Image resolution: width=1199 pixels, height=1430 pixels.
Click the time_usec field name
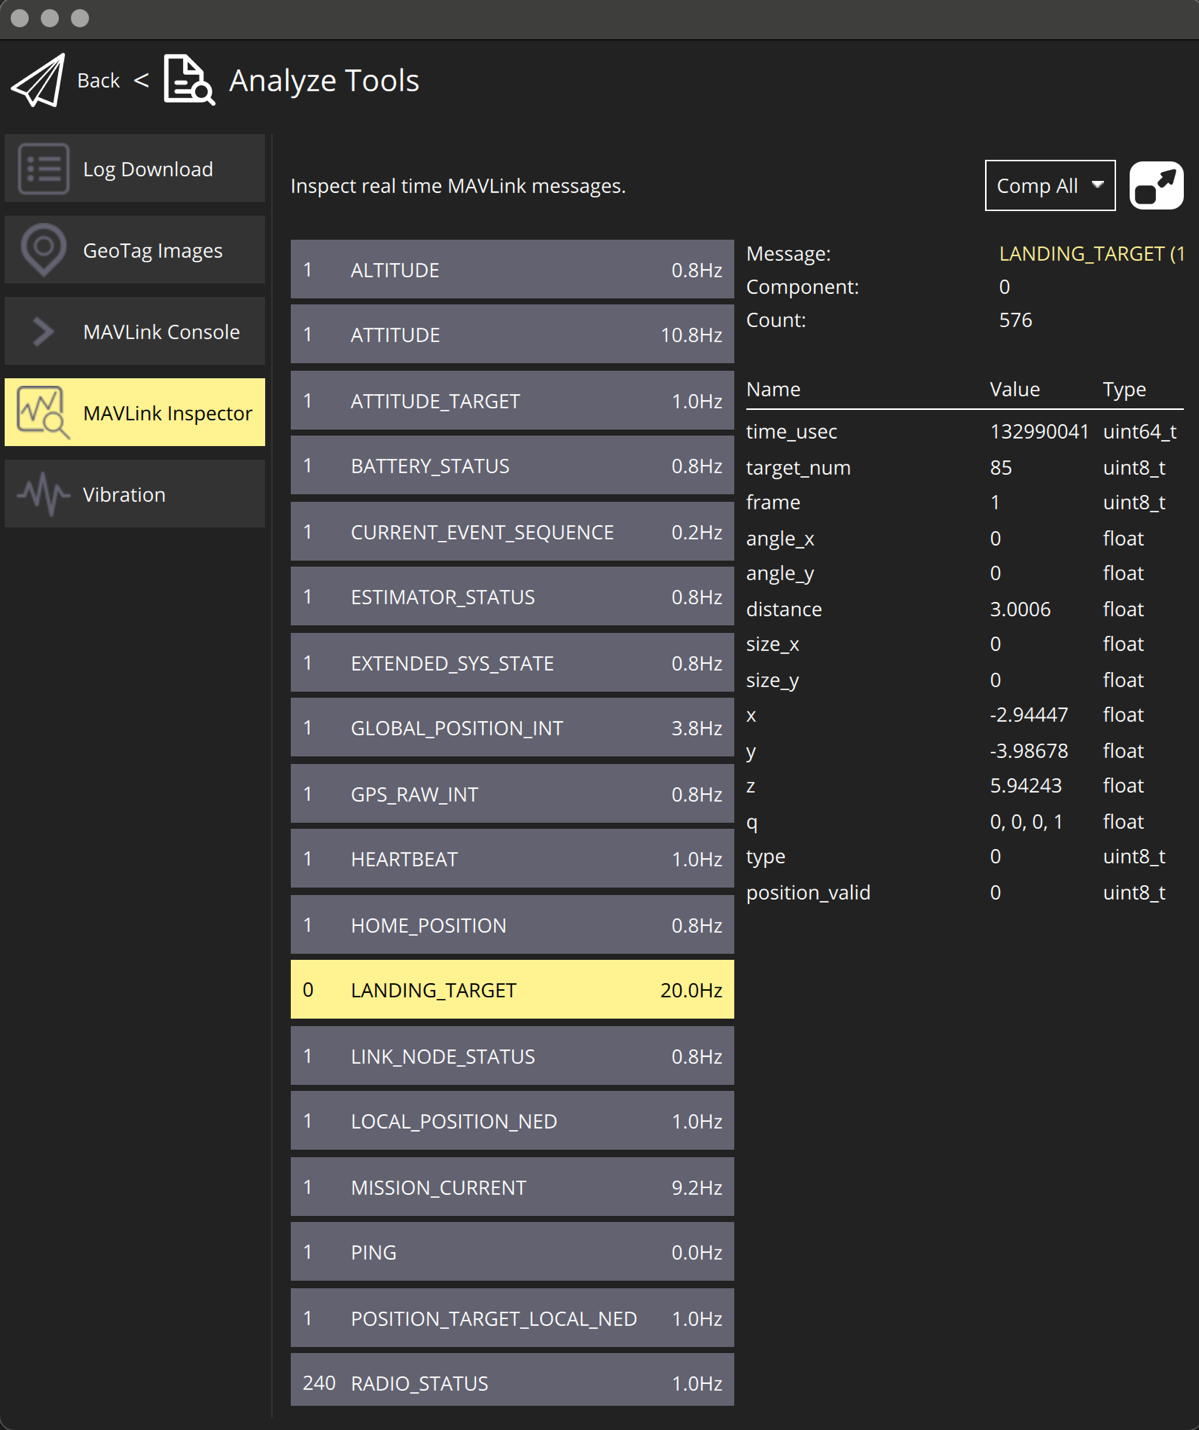(x=792, y=432)
